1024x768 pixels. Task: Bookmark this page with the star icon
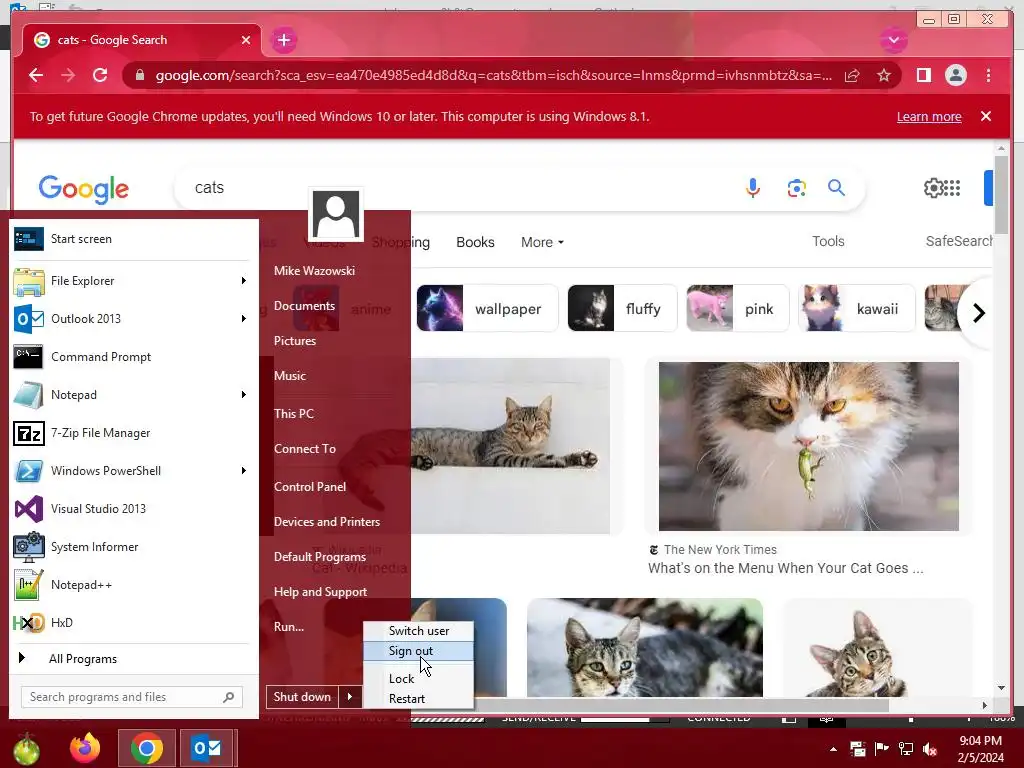point(884,76)
